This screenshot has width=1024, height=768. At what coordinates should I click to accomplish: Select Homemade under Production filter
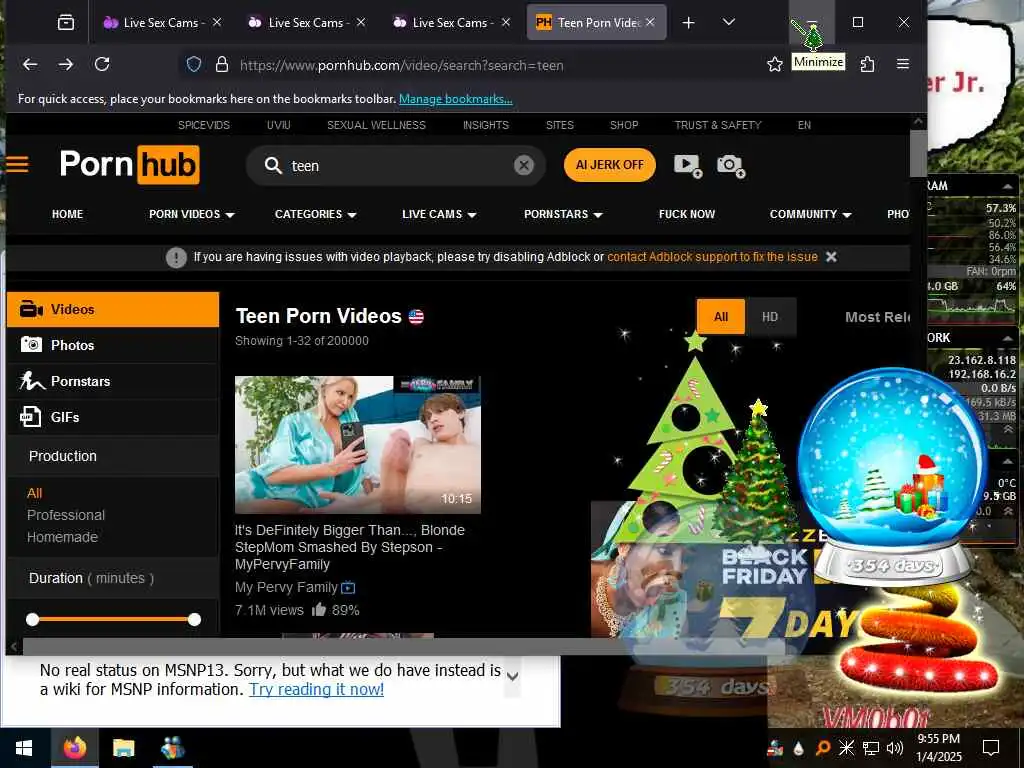click(x=63, y=537)
